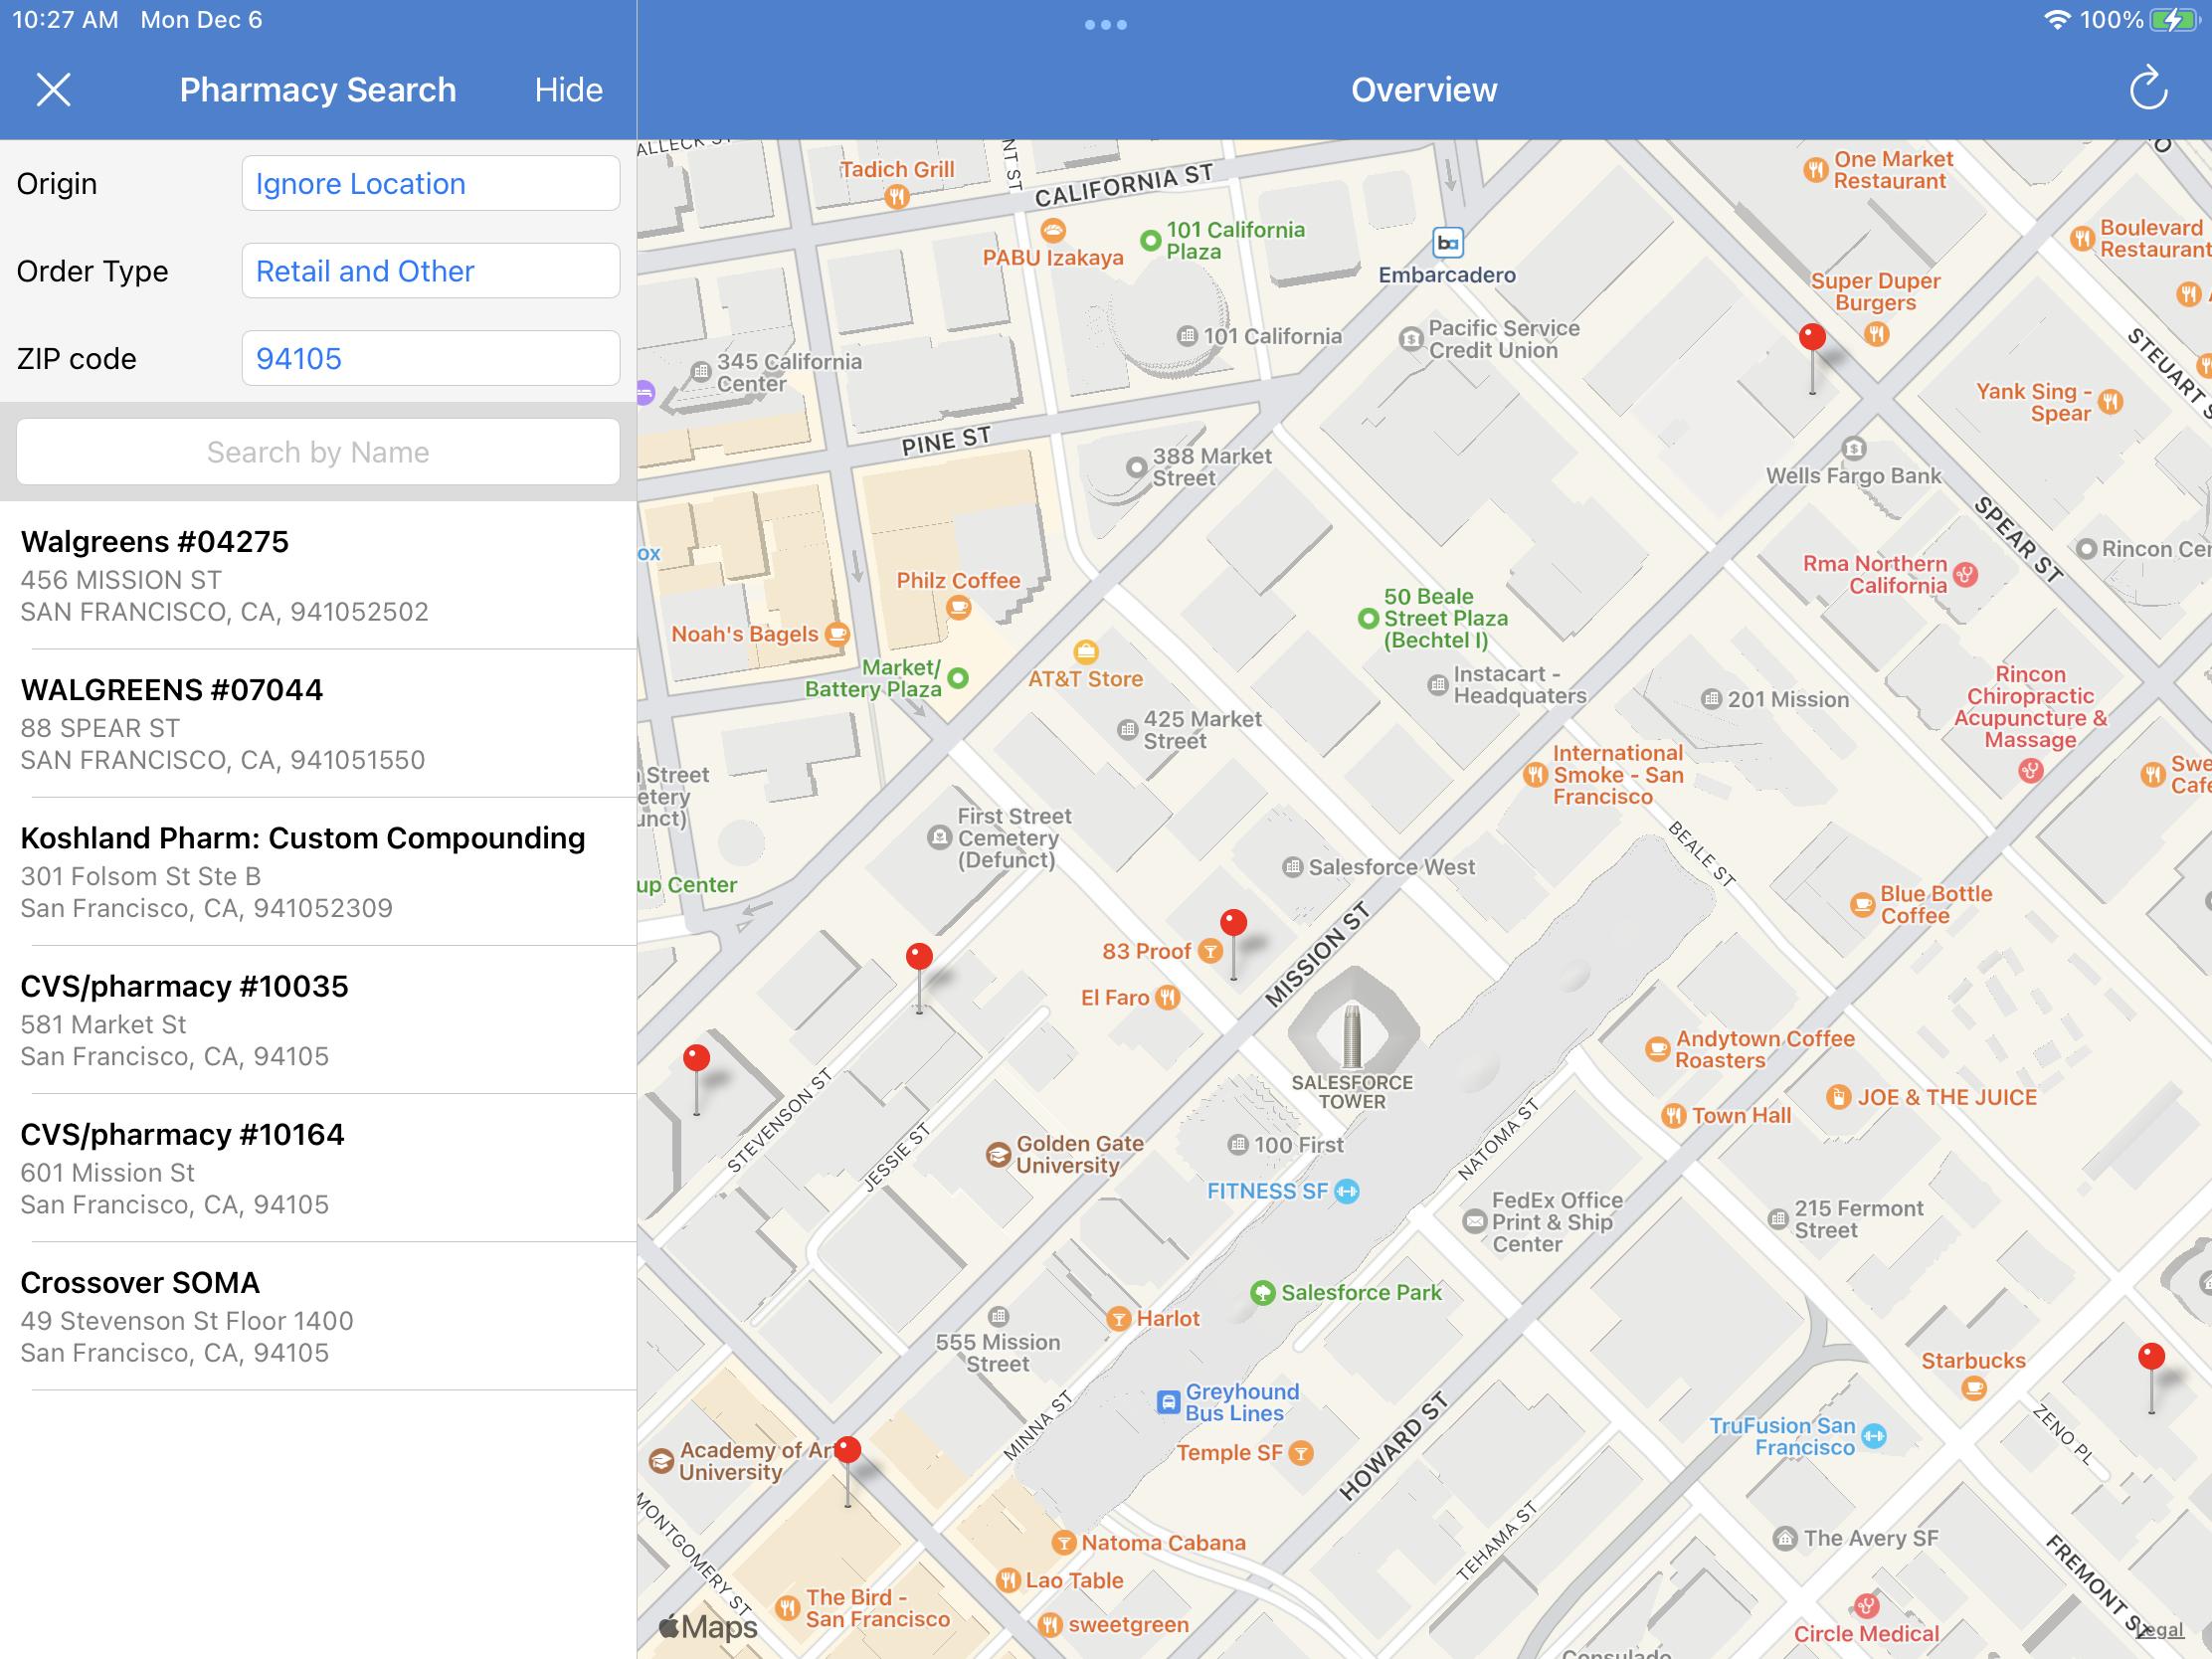Viewport: 2212px width, 1659px height.
Task: Refresh the Overview map
Action: pos(2147,89)
